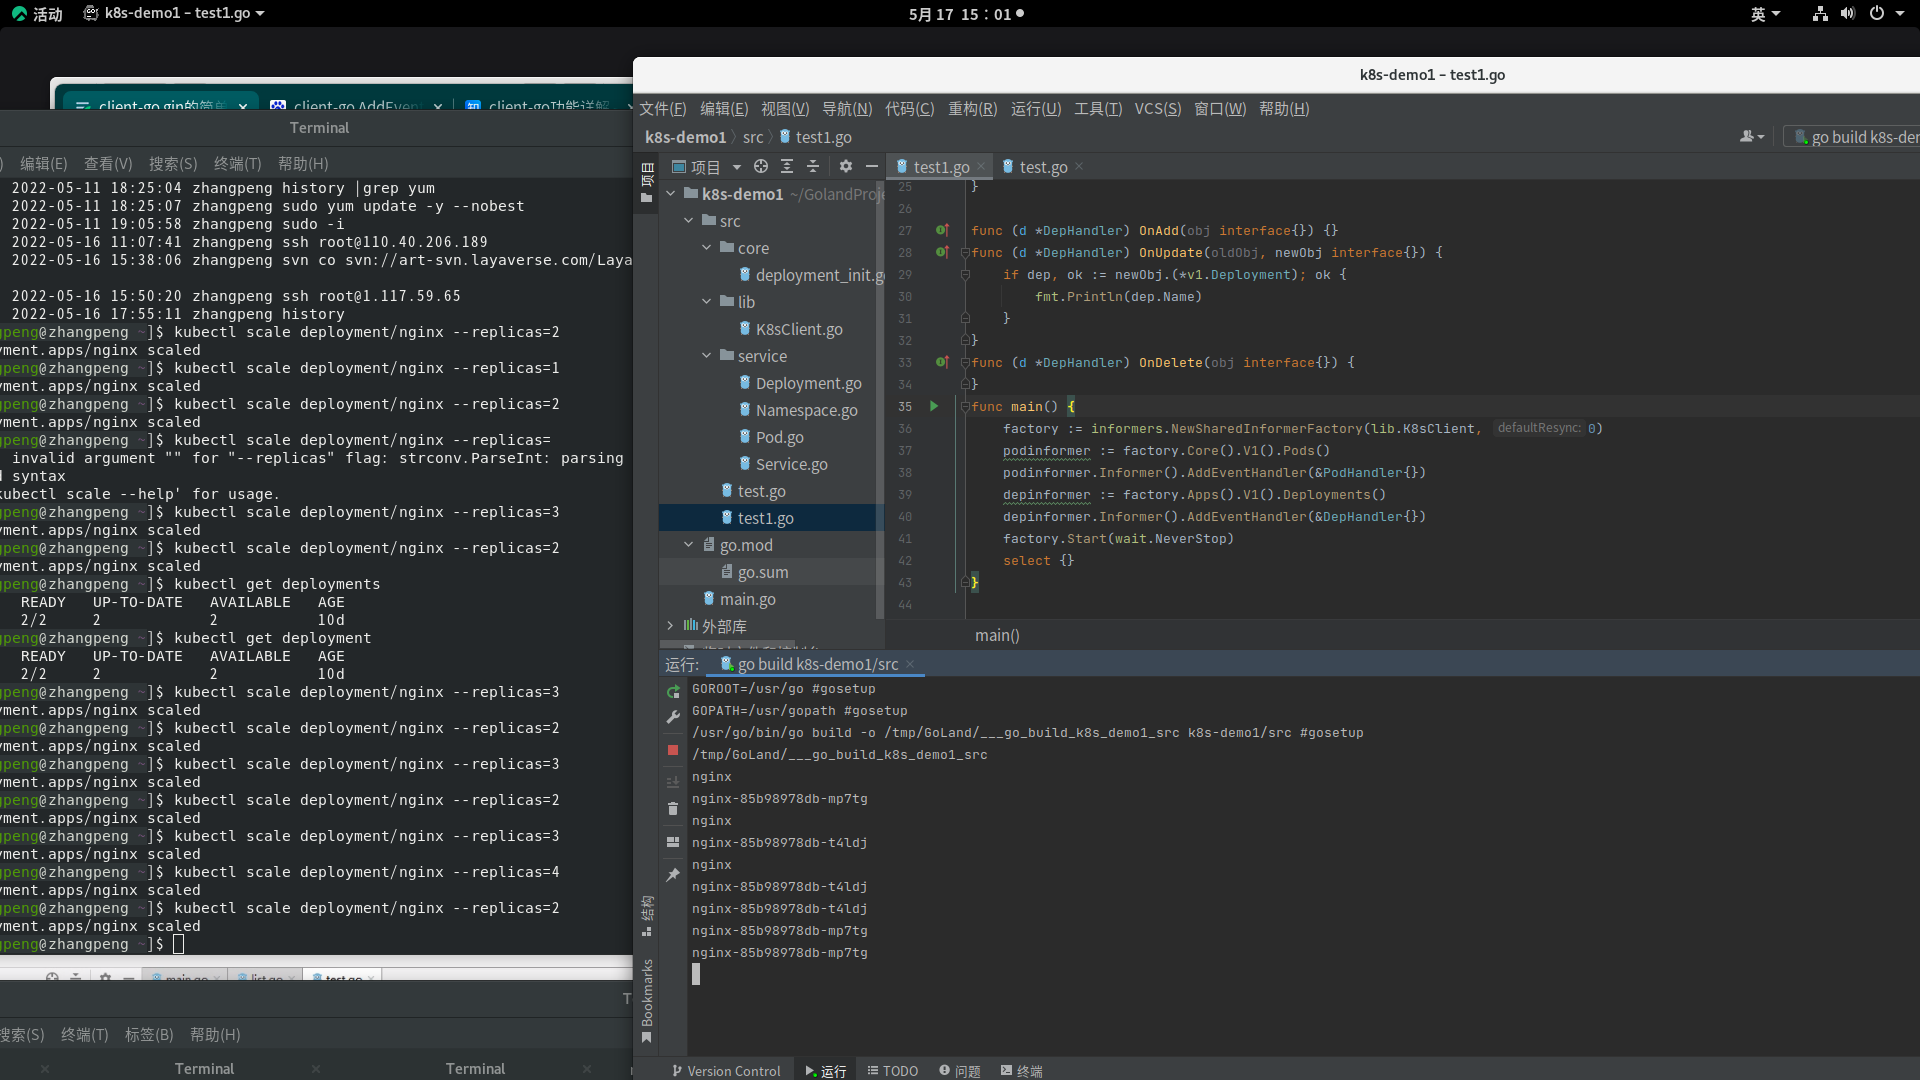Image resolution: width=1920 pixels, height=1080 pixels.
Task: Click the main() breadcrumb below the editor
Action: tap(997, 635)
